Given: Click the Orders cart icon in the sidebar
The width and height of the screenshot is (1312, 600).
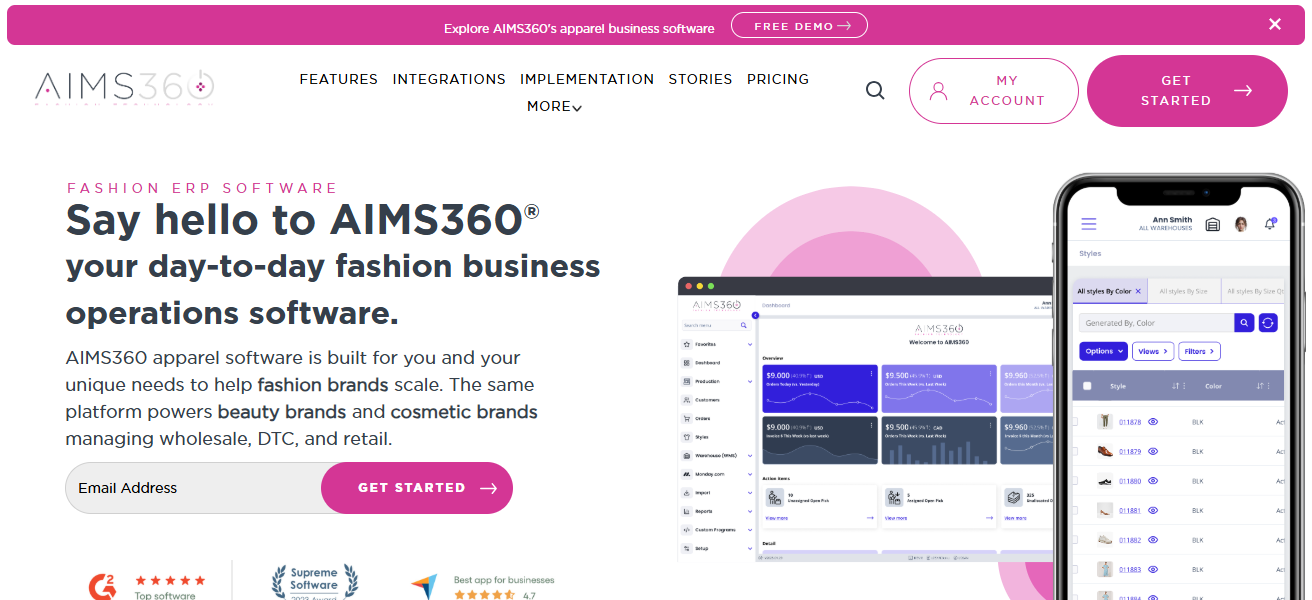Looking at the screenshot, I should coord(687,419).
